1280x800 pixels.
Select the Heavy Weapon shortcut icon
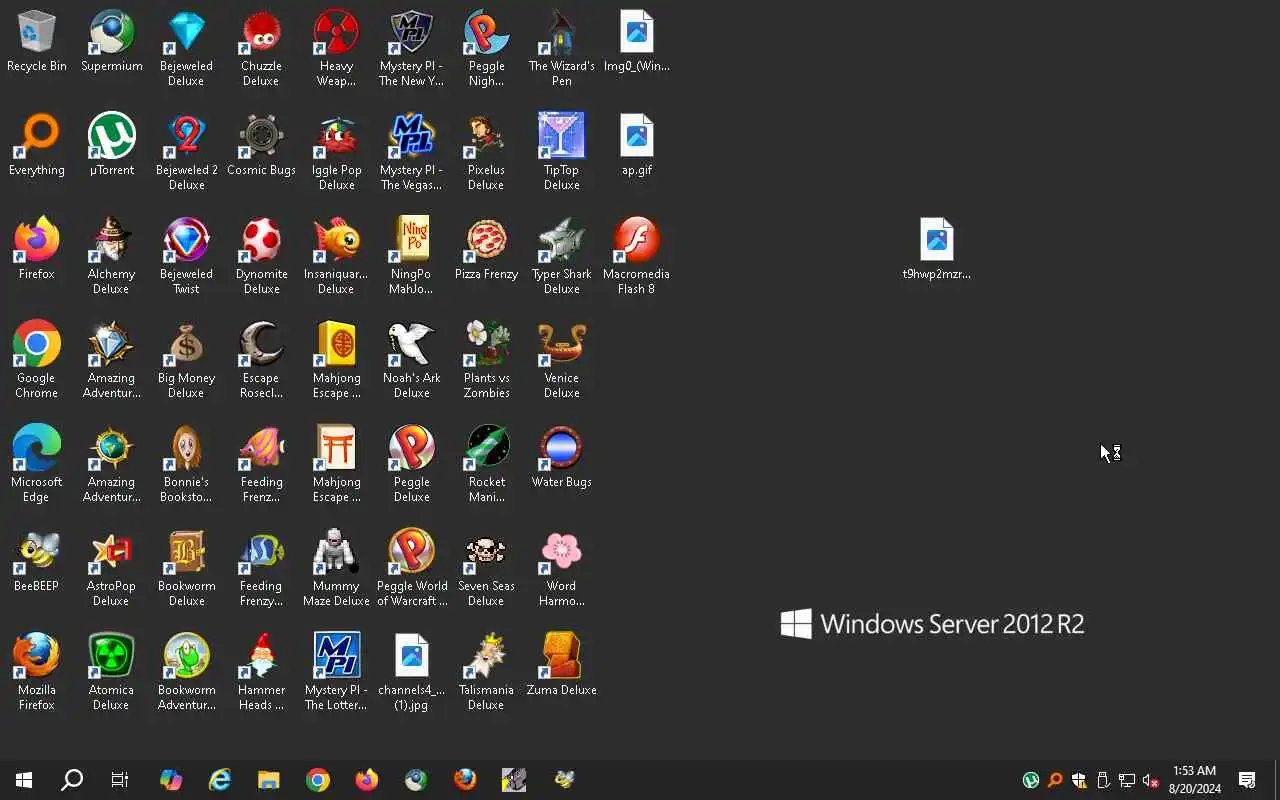tap(336, 49)
